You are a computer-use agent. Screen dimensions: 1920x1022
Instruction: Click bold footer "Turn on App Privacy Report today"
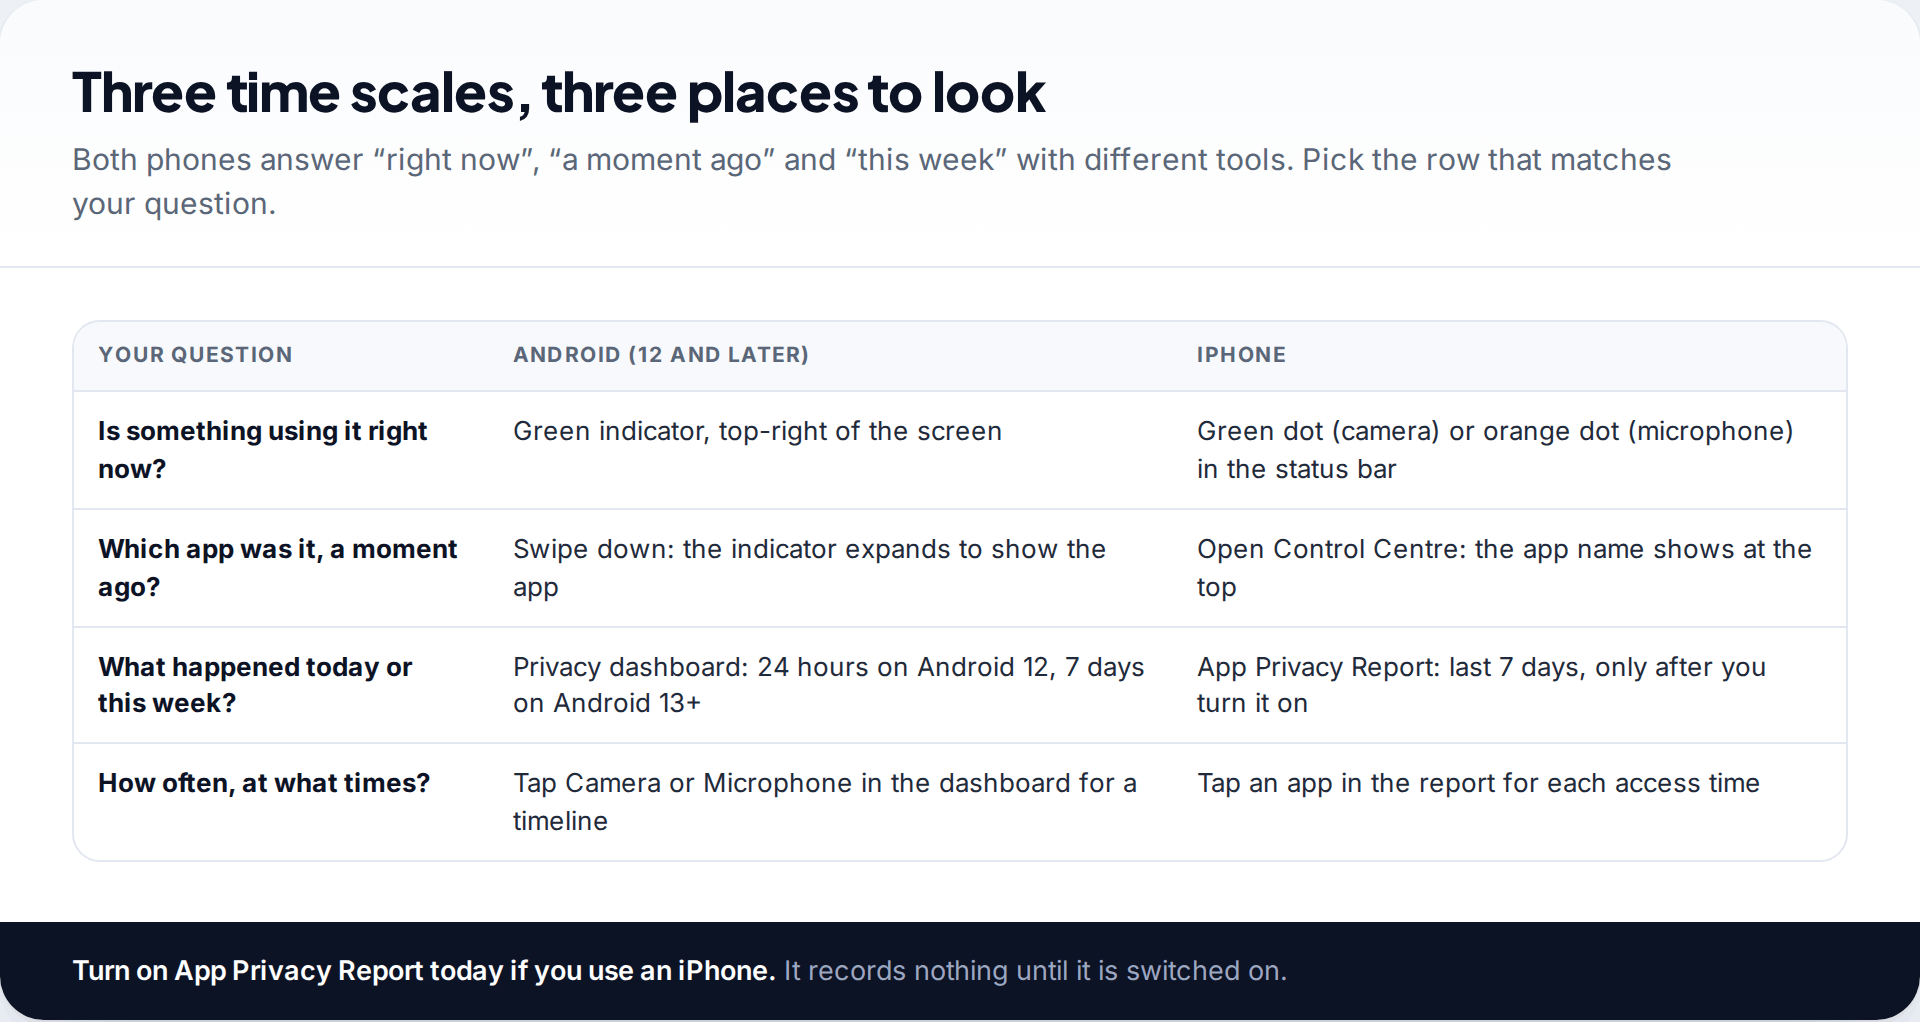click(x=424, y=971)
